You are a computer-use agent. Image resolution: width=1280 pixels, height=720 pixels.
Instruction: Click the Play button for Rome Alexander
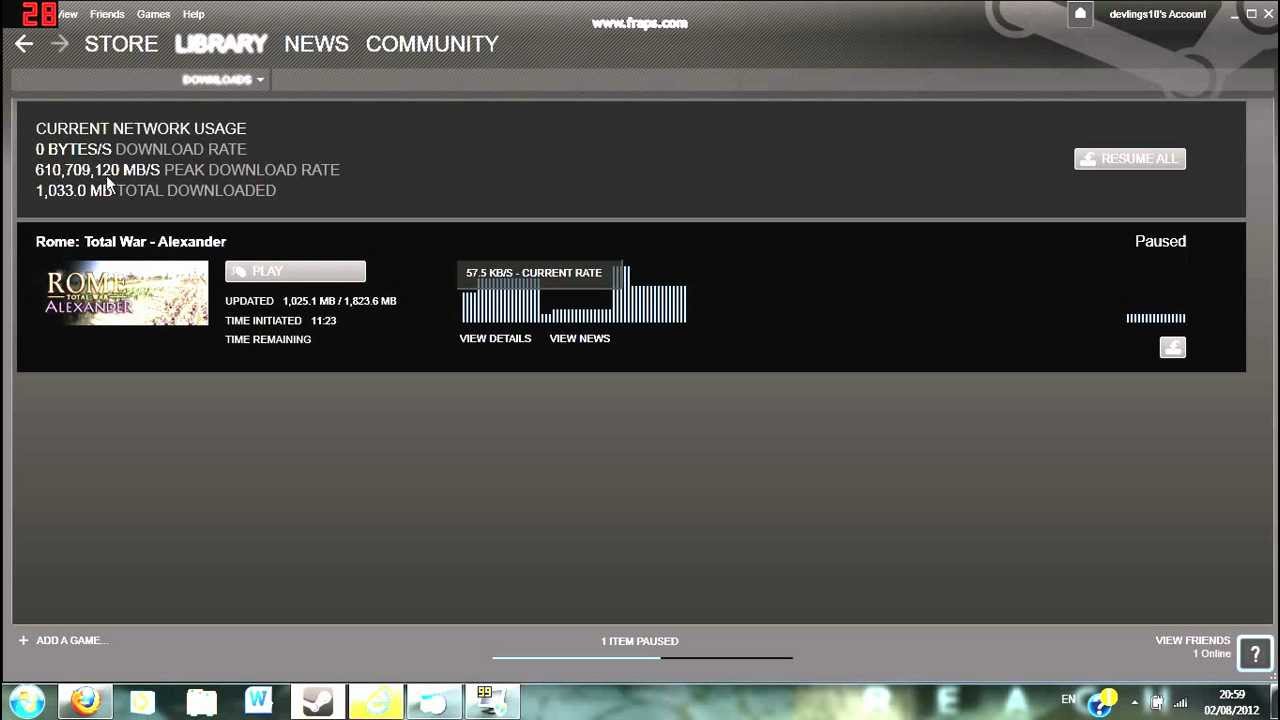[x=295, y=272]
